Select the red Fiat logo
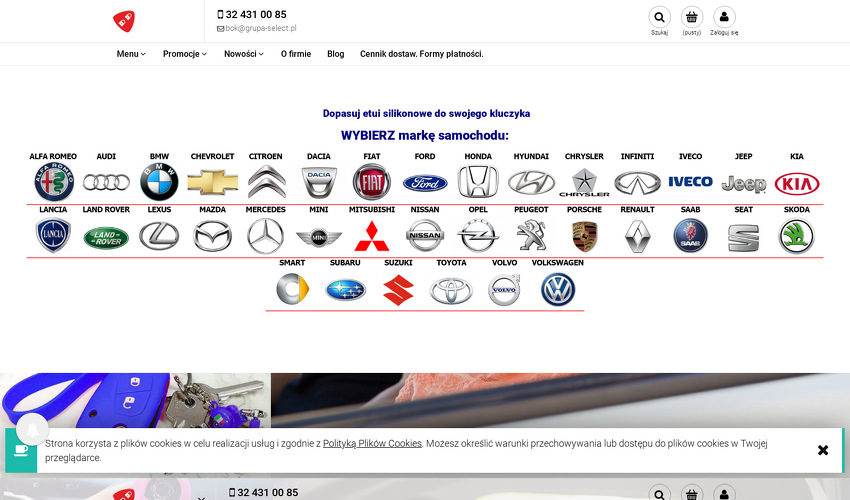Image resolution: width=850 pixels, height=500 pixels. click(372, 182)
